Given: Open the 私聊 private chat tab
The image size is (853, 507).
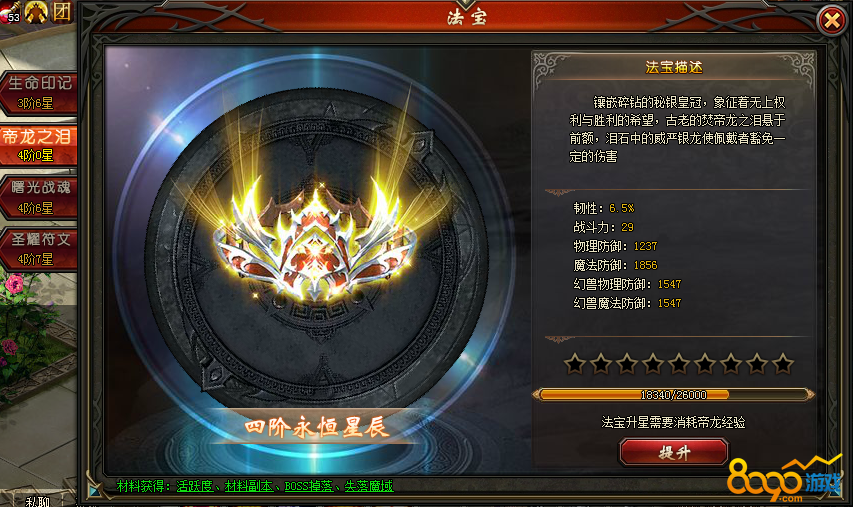Looking at the screenshot, I should (38, 500).
